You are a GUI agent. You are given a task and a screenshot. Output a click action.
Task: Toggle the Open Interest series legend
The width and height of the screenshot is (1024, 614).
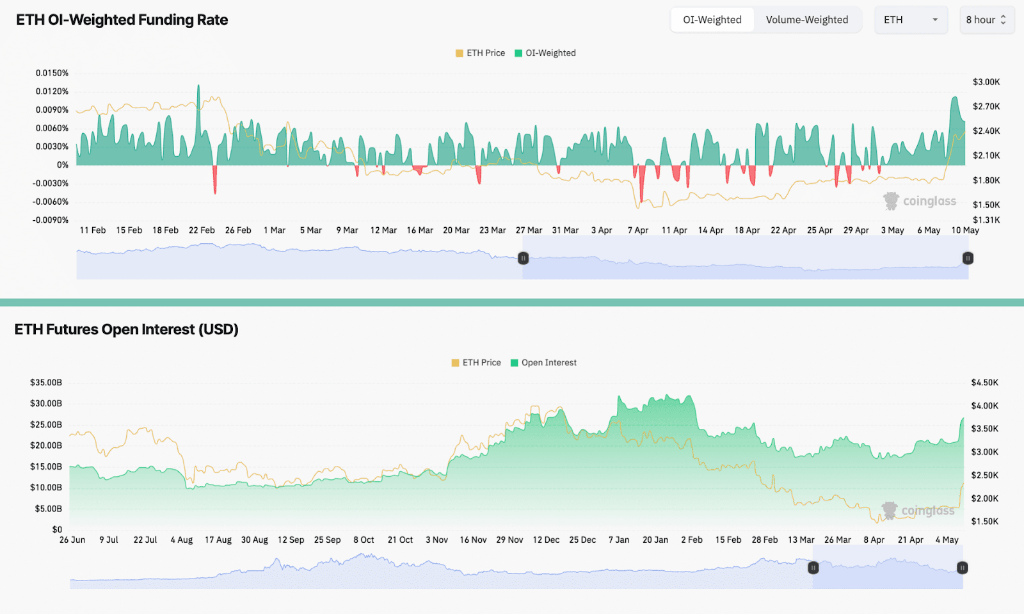(x=543, y=363)
